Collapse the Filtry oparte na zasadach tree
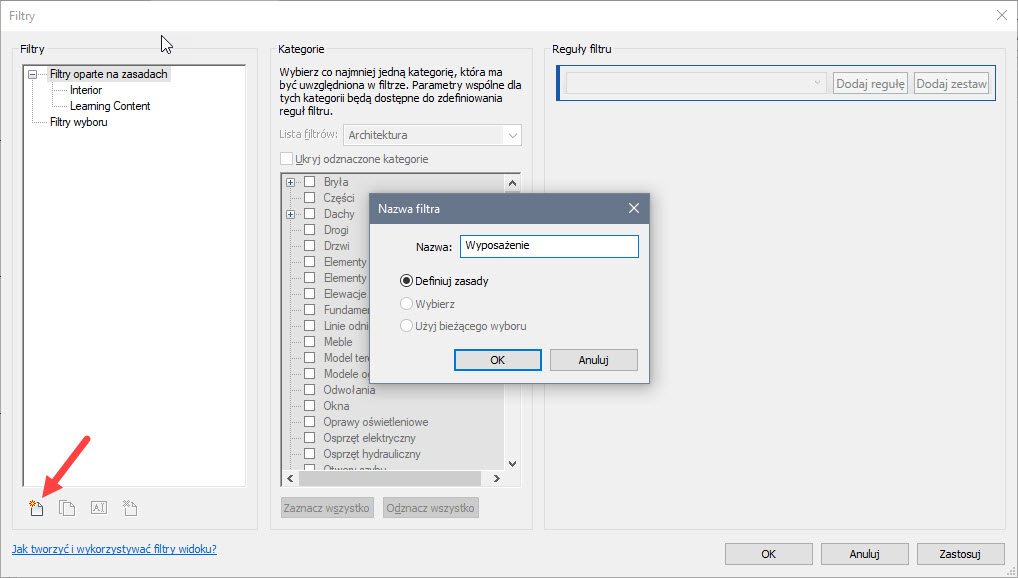The height and width of the screenshot is (578, 1018). click(x=33, y=74)
